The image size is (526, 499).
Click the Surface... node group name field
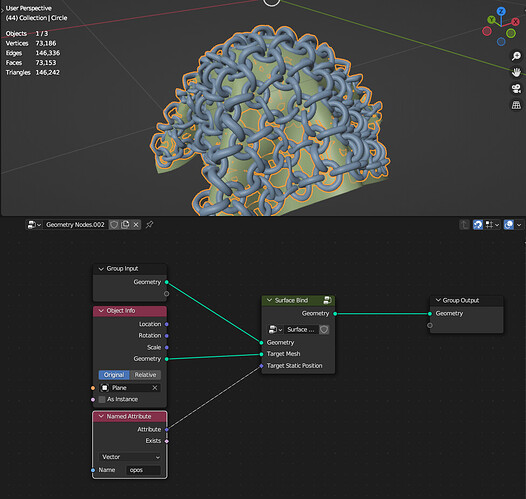click(x=301, y=330)
